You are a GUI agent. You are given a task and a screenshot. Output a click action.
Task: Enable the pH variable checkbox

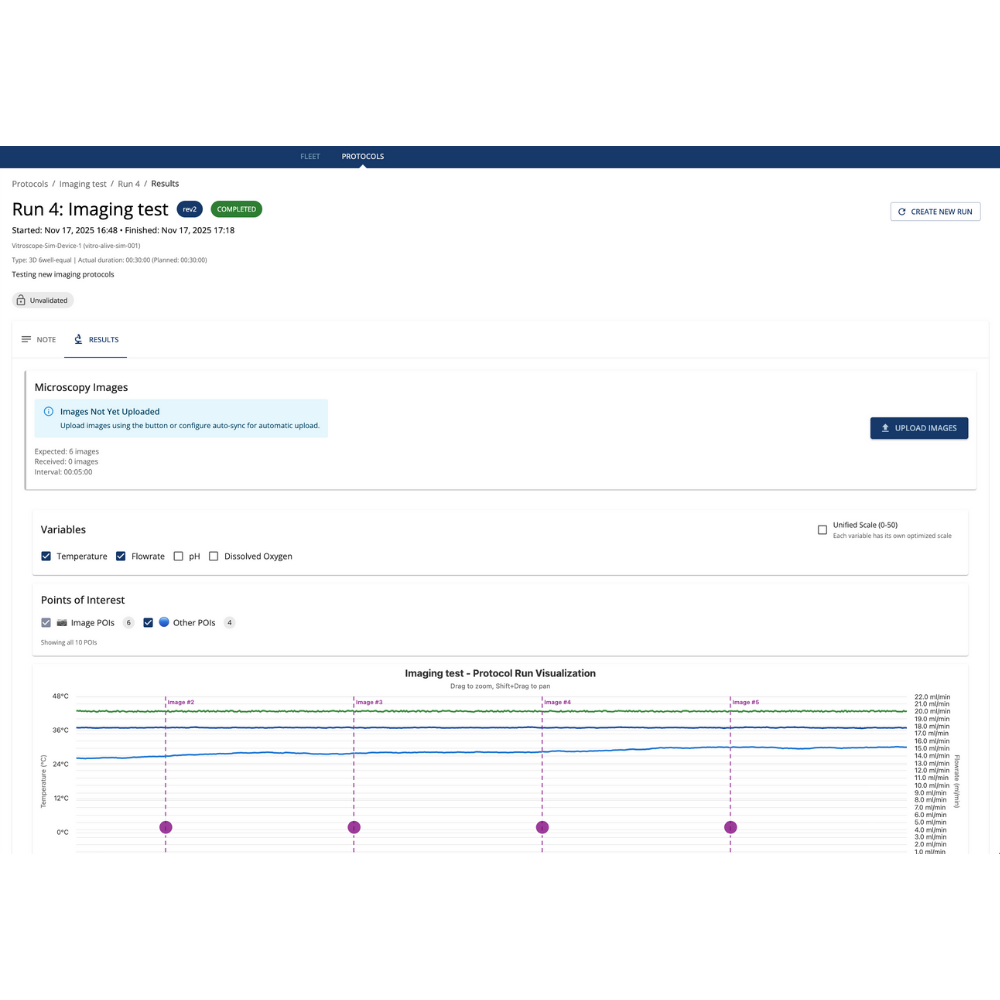pos(178,556)
